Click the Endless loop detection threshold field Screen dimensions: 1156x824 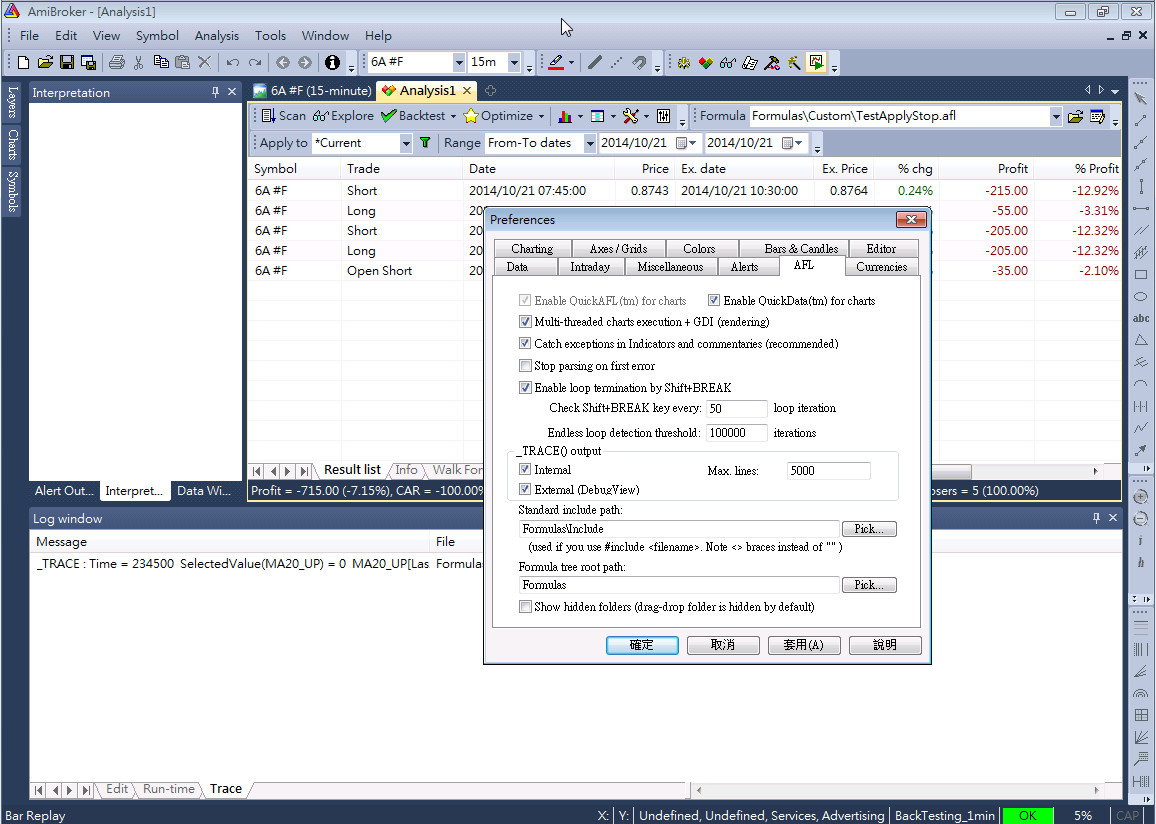pos(737,433)
